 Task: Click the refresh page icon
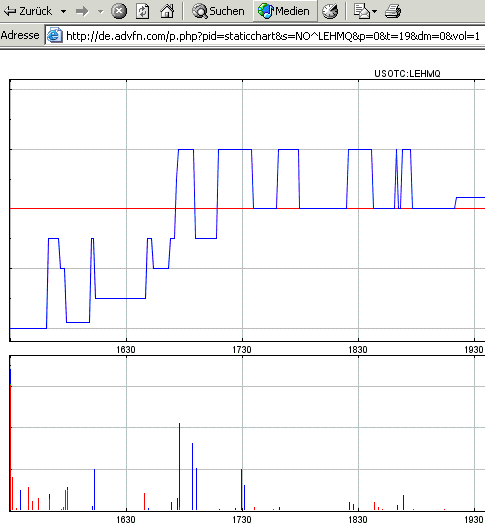coord(143,11)
